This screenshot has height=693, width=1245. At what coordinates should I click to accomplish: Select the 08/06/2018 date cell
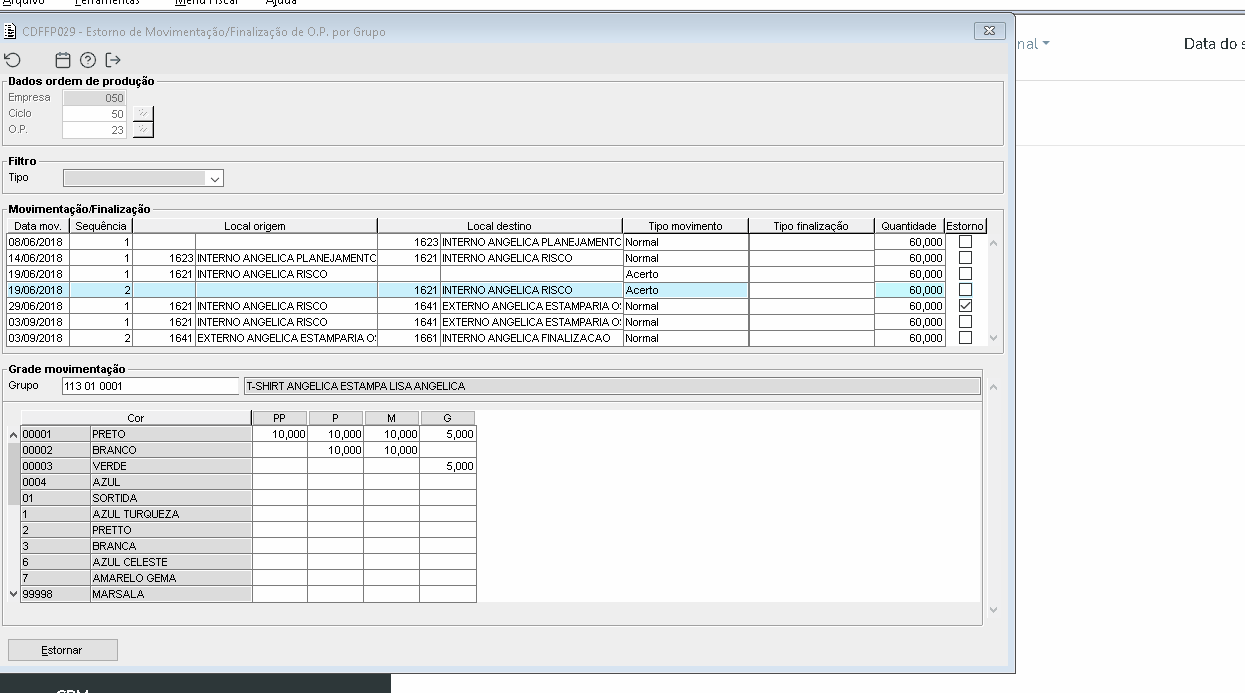point(39,242)
